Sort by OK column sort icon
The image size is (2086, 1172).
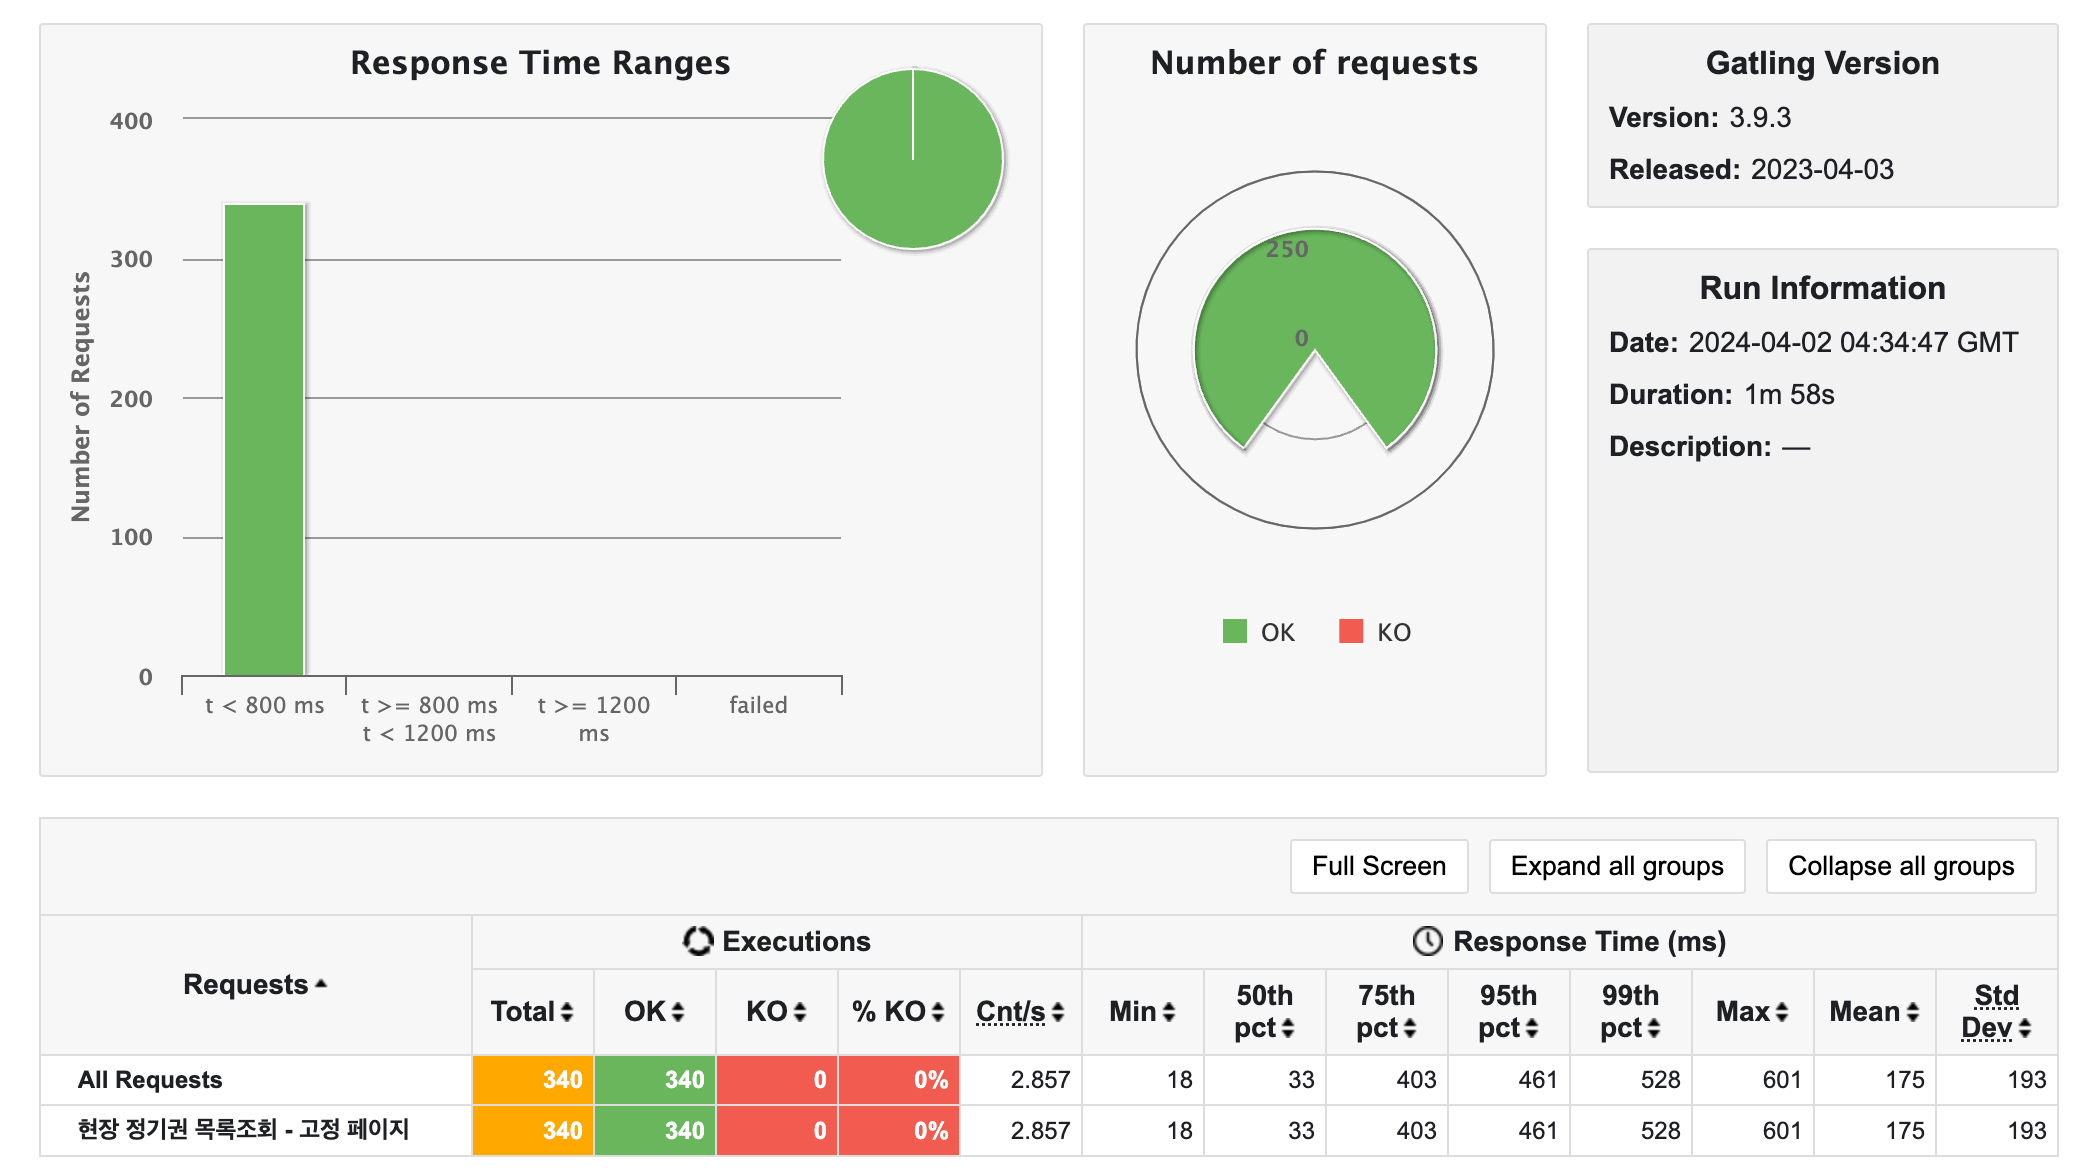678,1012
